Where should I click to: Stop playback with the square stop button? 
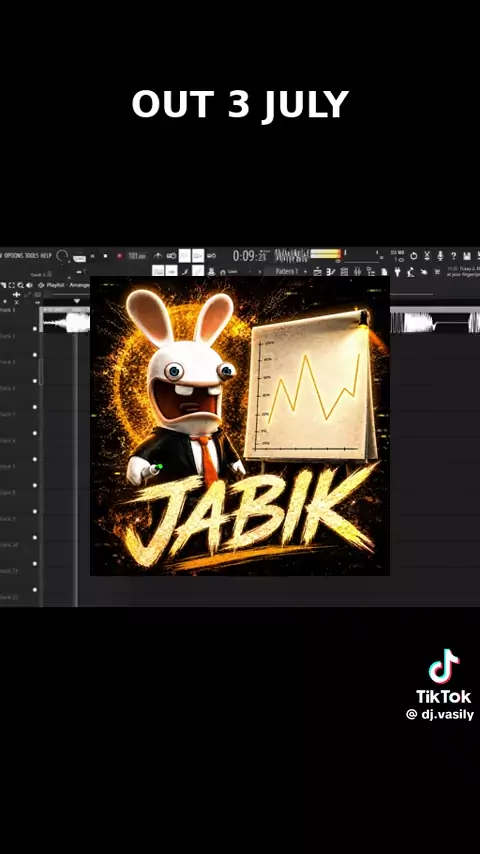106,256
